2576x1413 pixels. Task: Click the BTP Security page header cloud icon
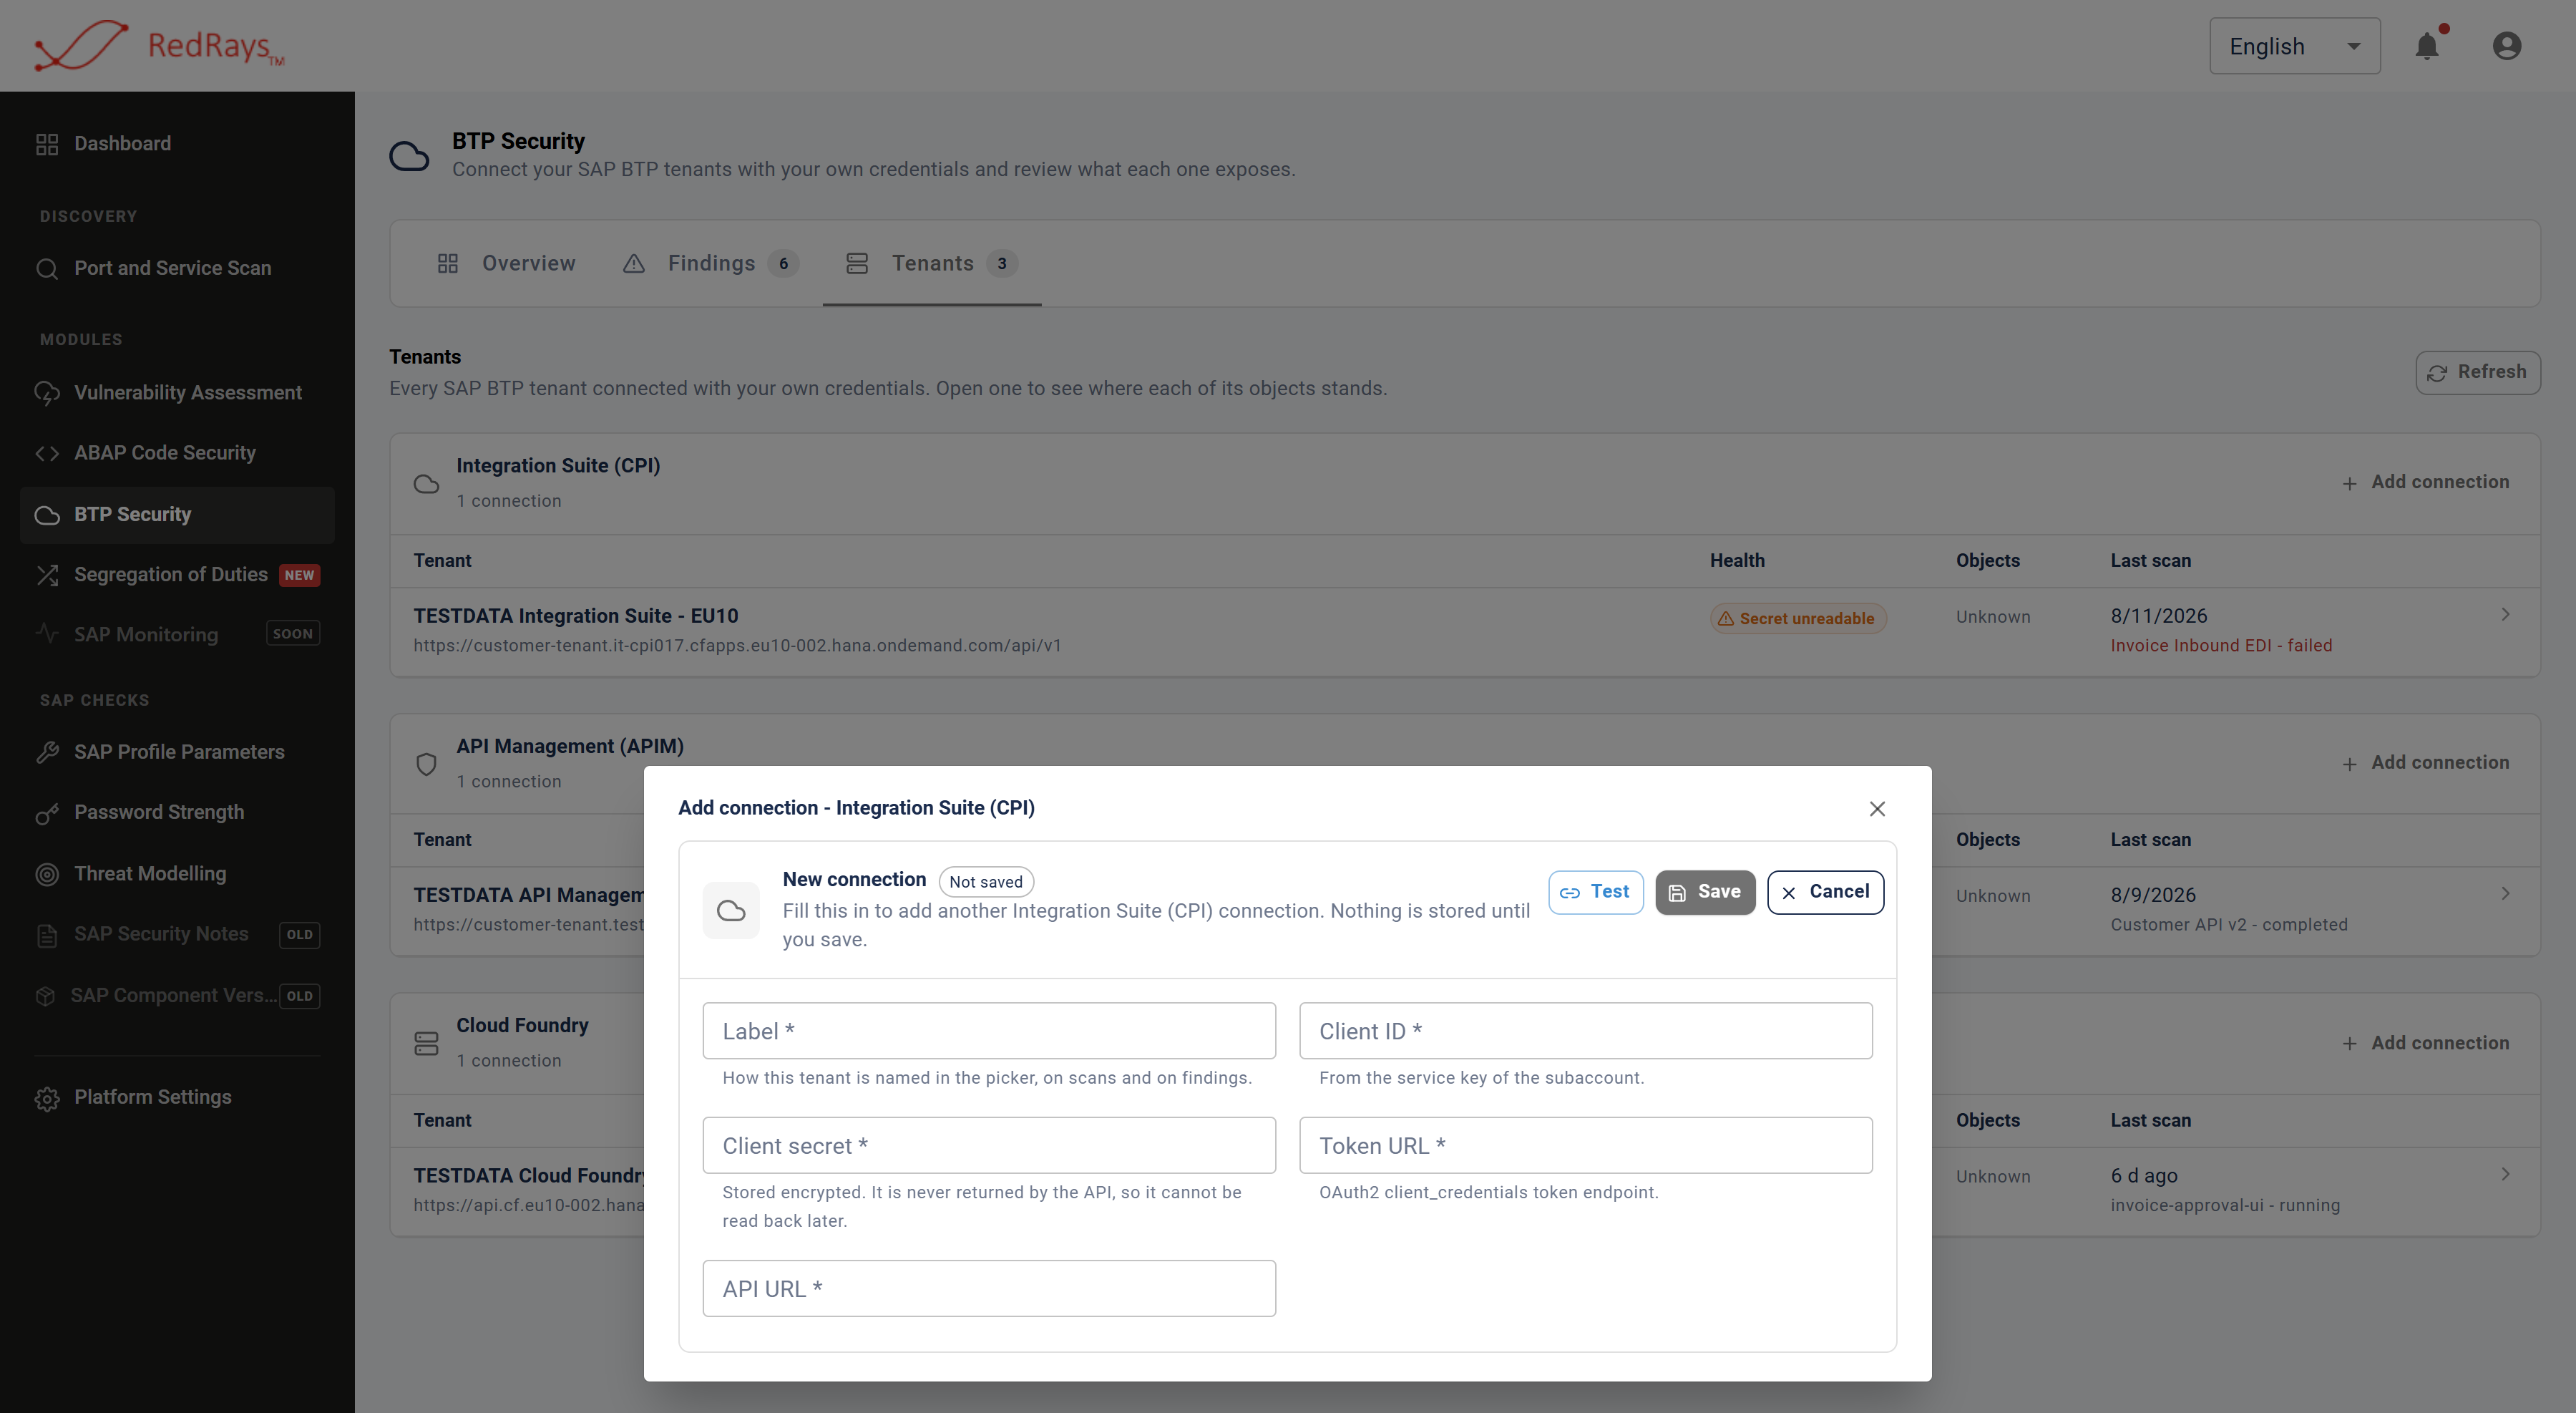[x=409, y=156]
